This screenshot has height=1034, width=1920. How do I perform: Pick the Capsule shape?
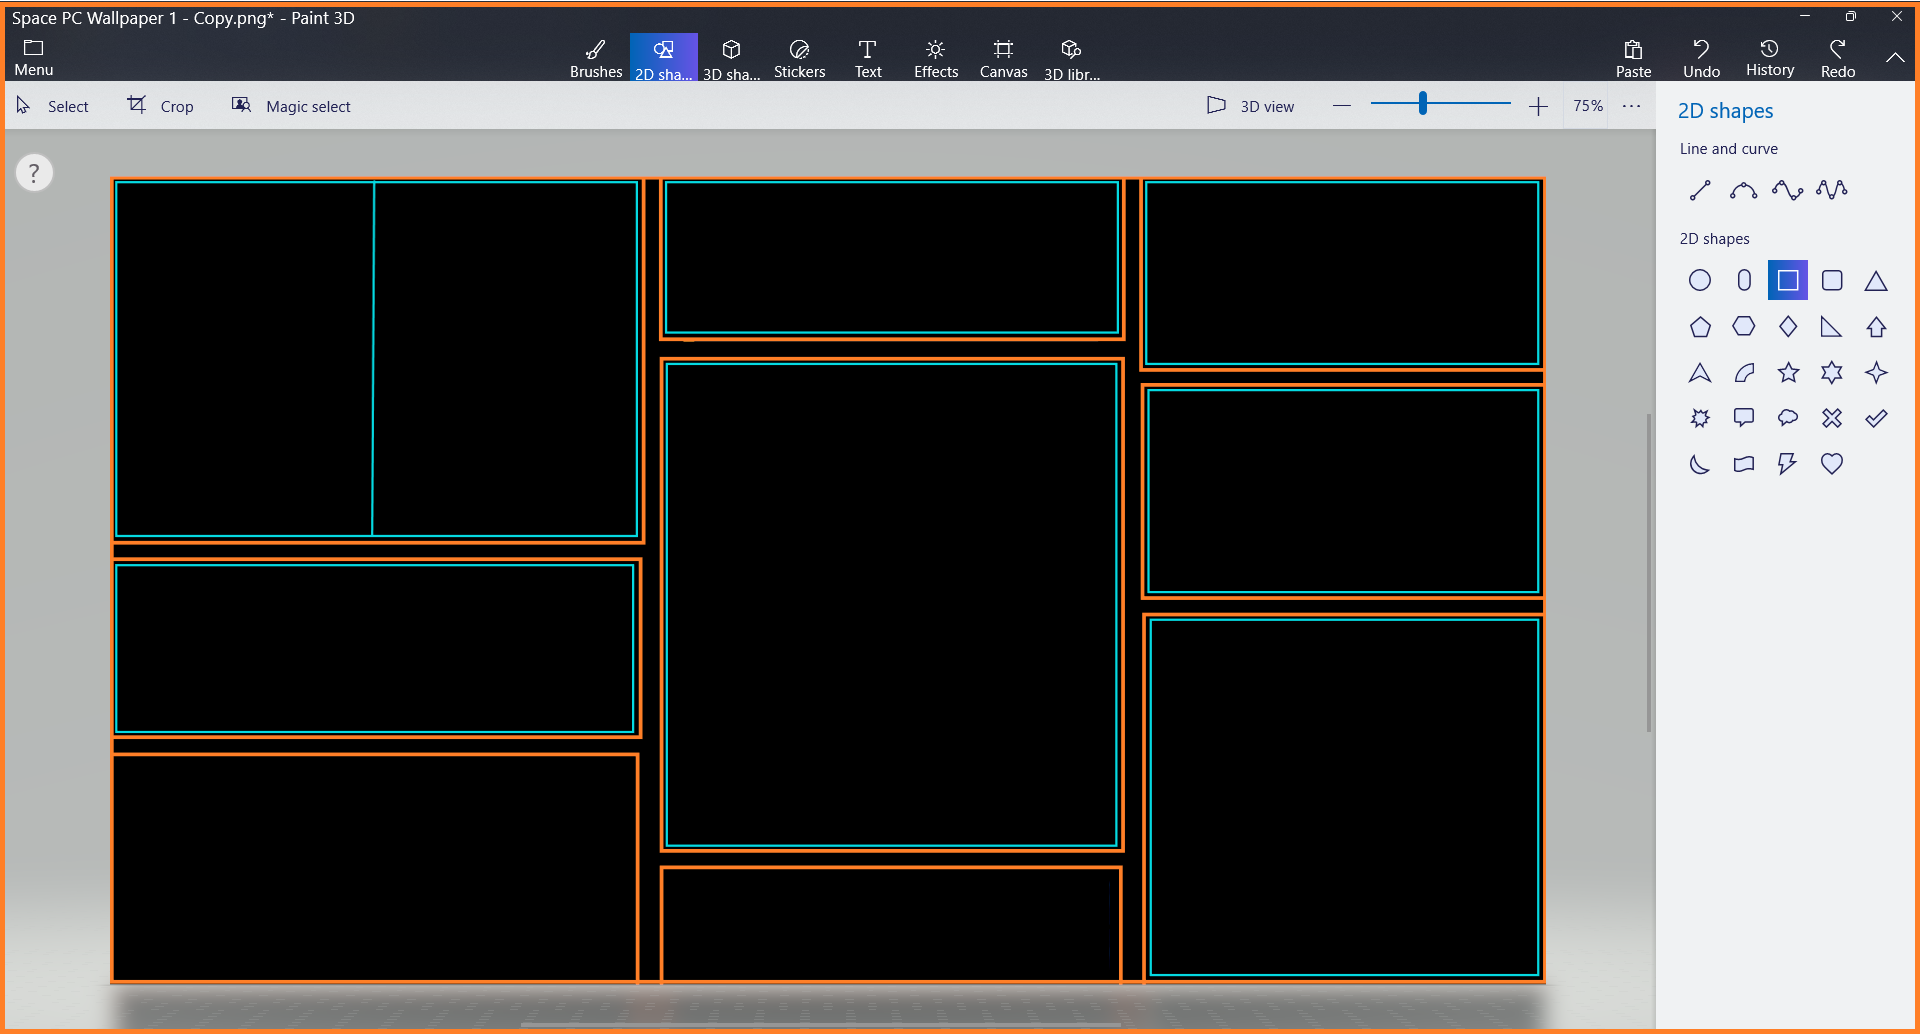(1744, 280)
